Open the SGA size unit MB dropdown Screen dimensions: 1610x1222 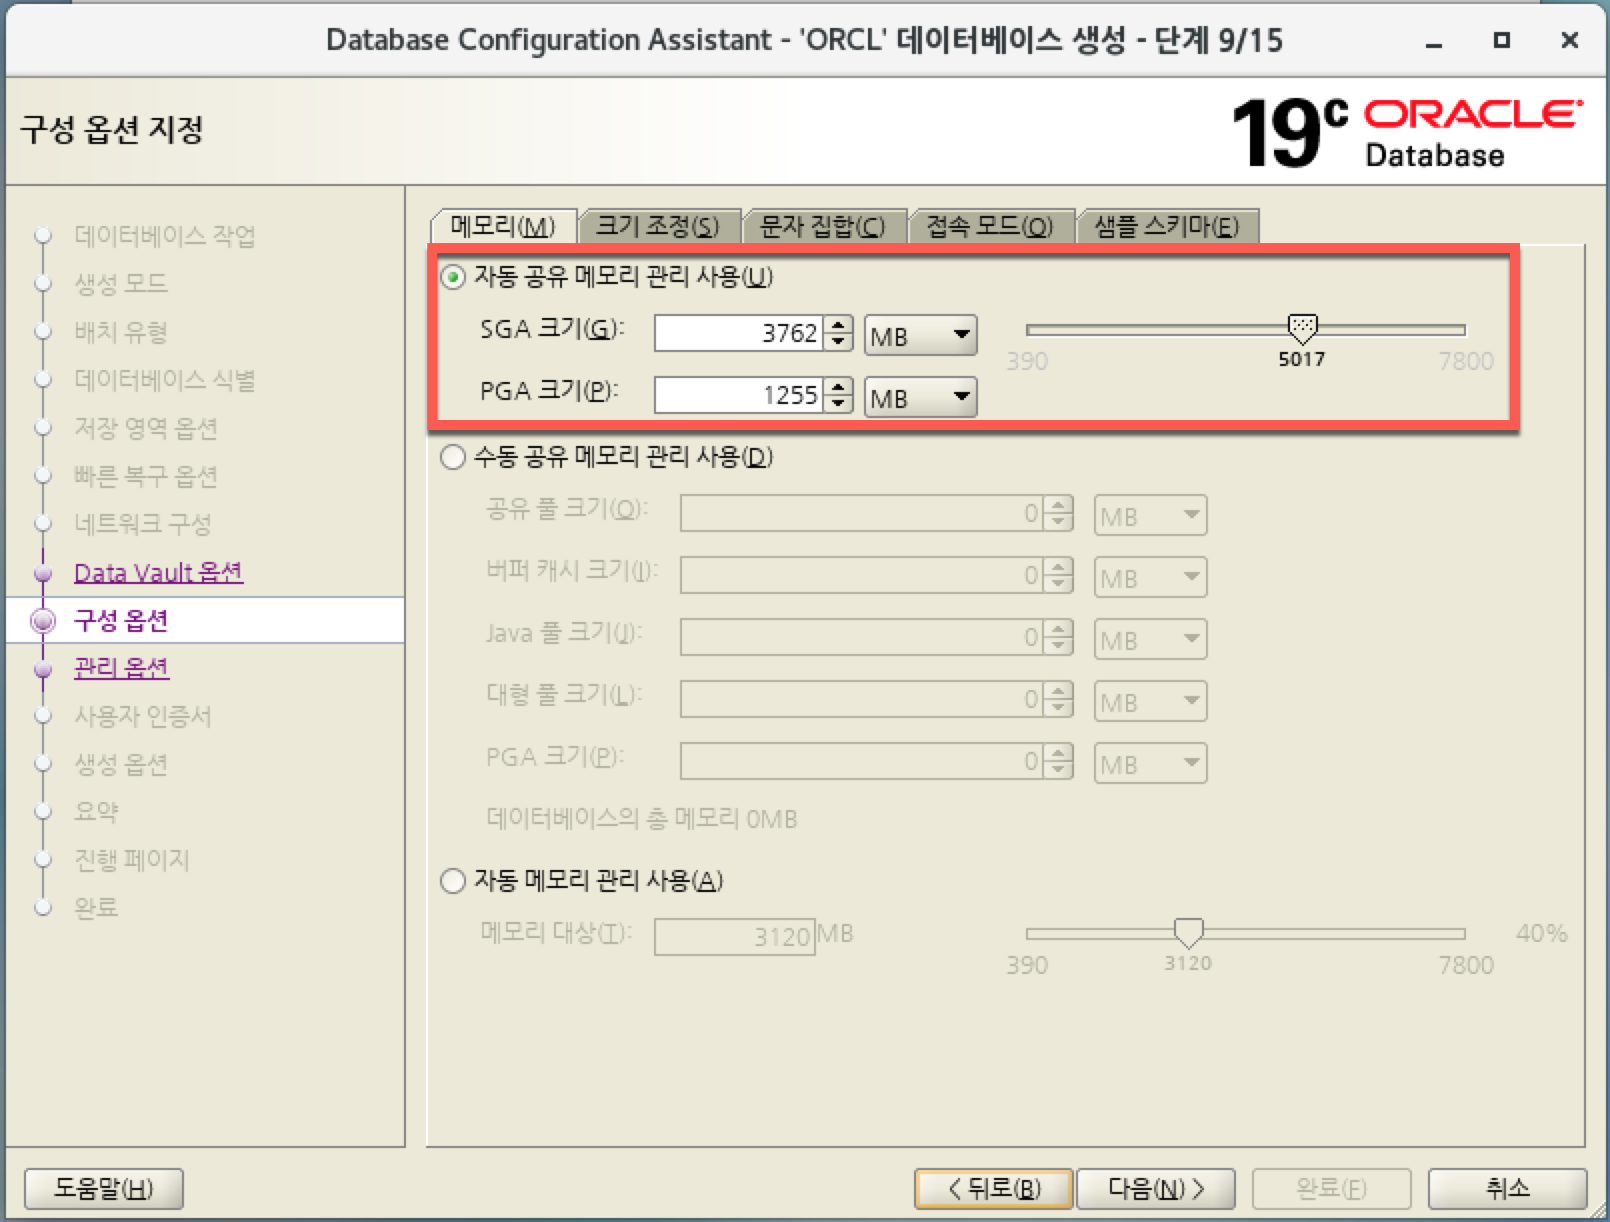(920, 335)
